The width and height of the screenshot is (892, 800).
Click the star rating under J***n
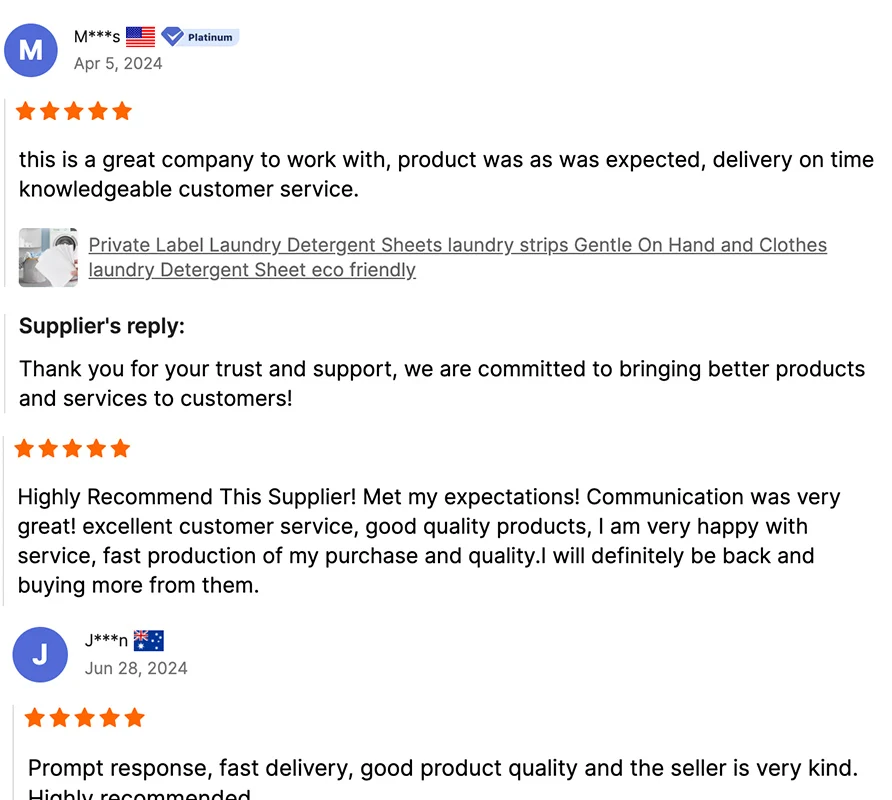[85, 718]
